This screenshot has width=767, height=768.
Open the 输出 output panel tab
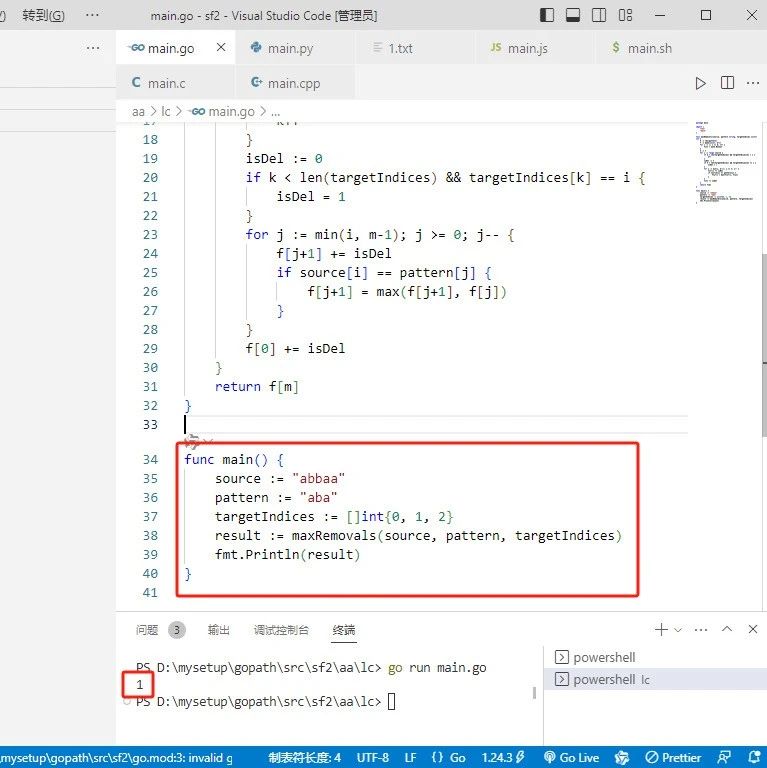[218, 630]
